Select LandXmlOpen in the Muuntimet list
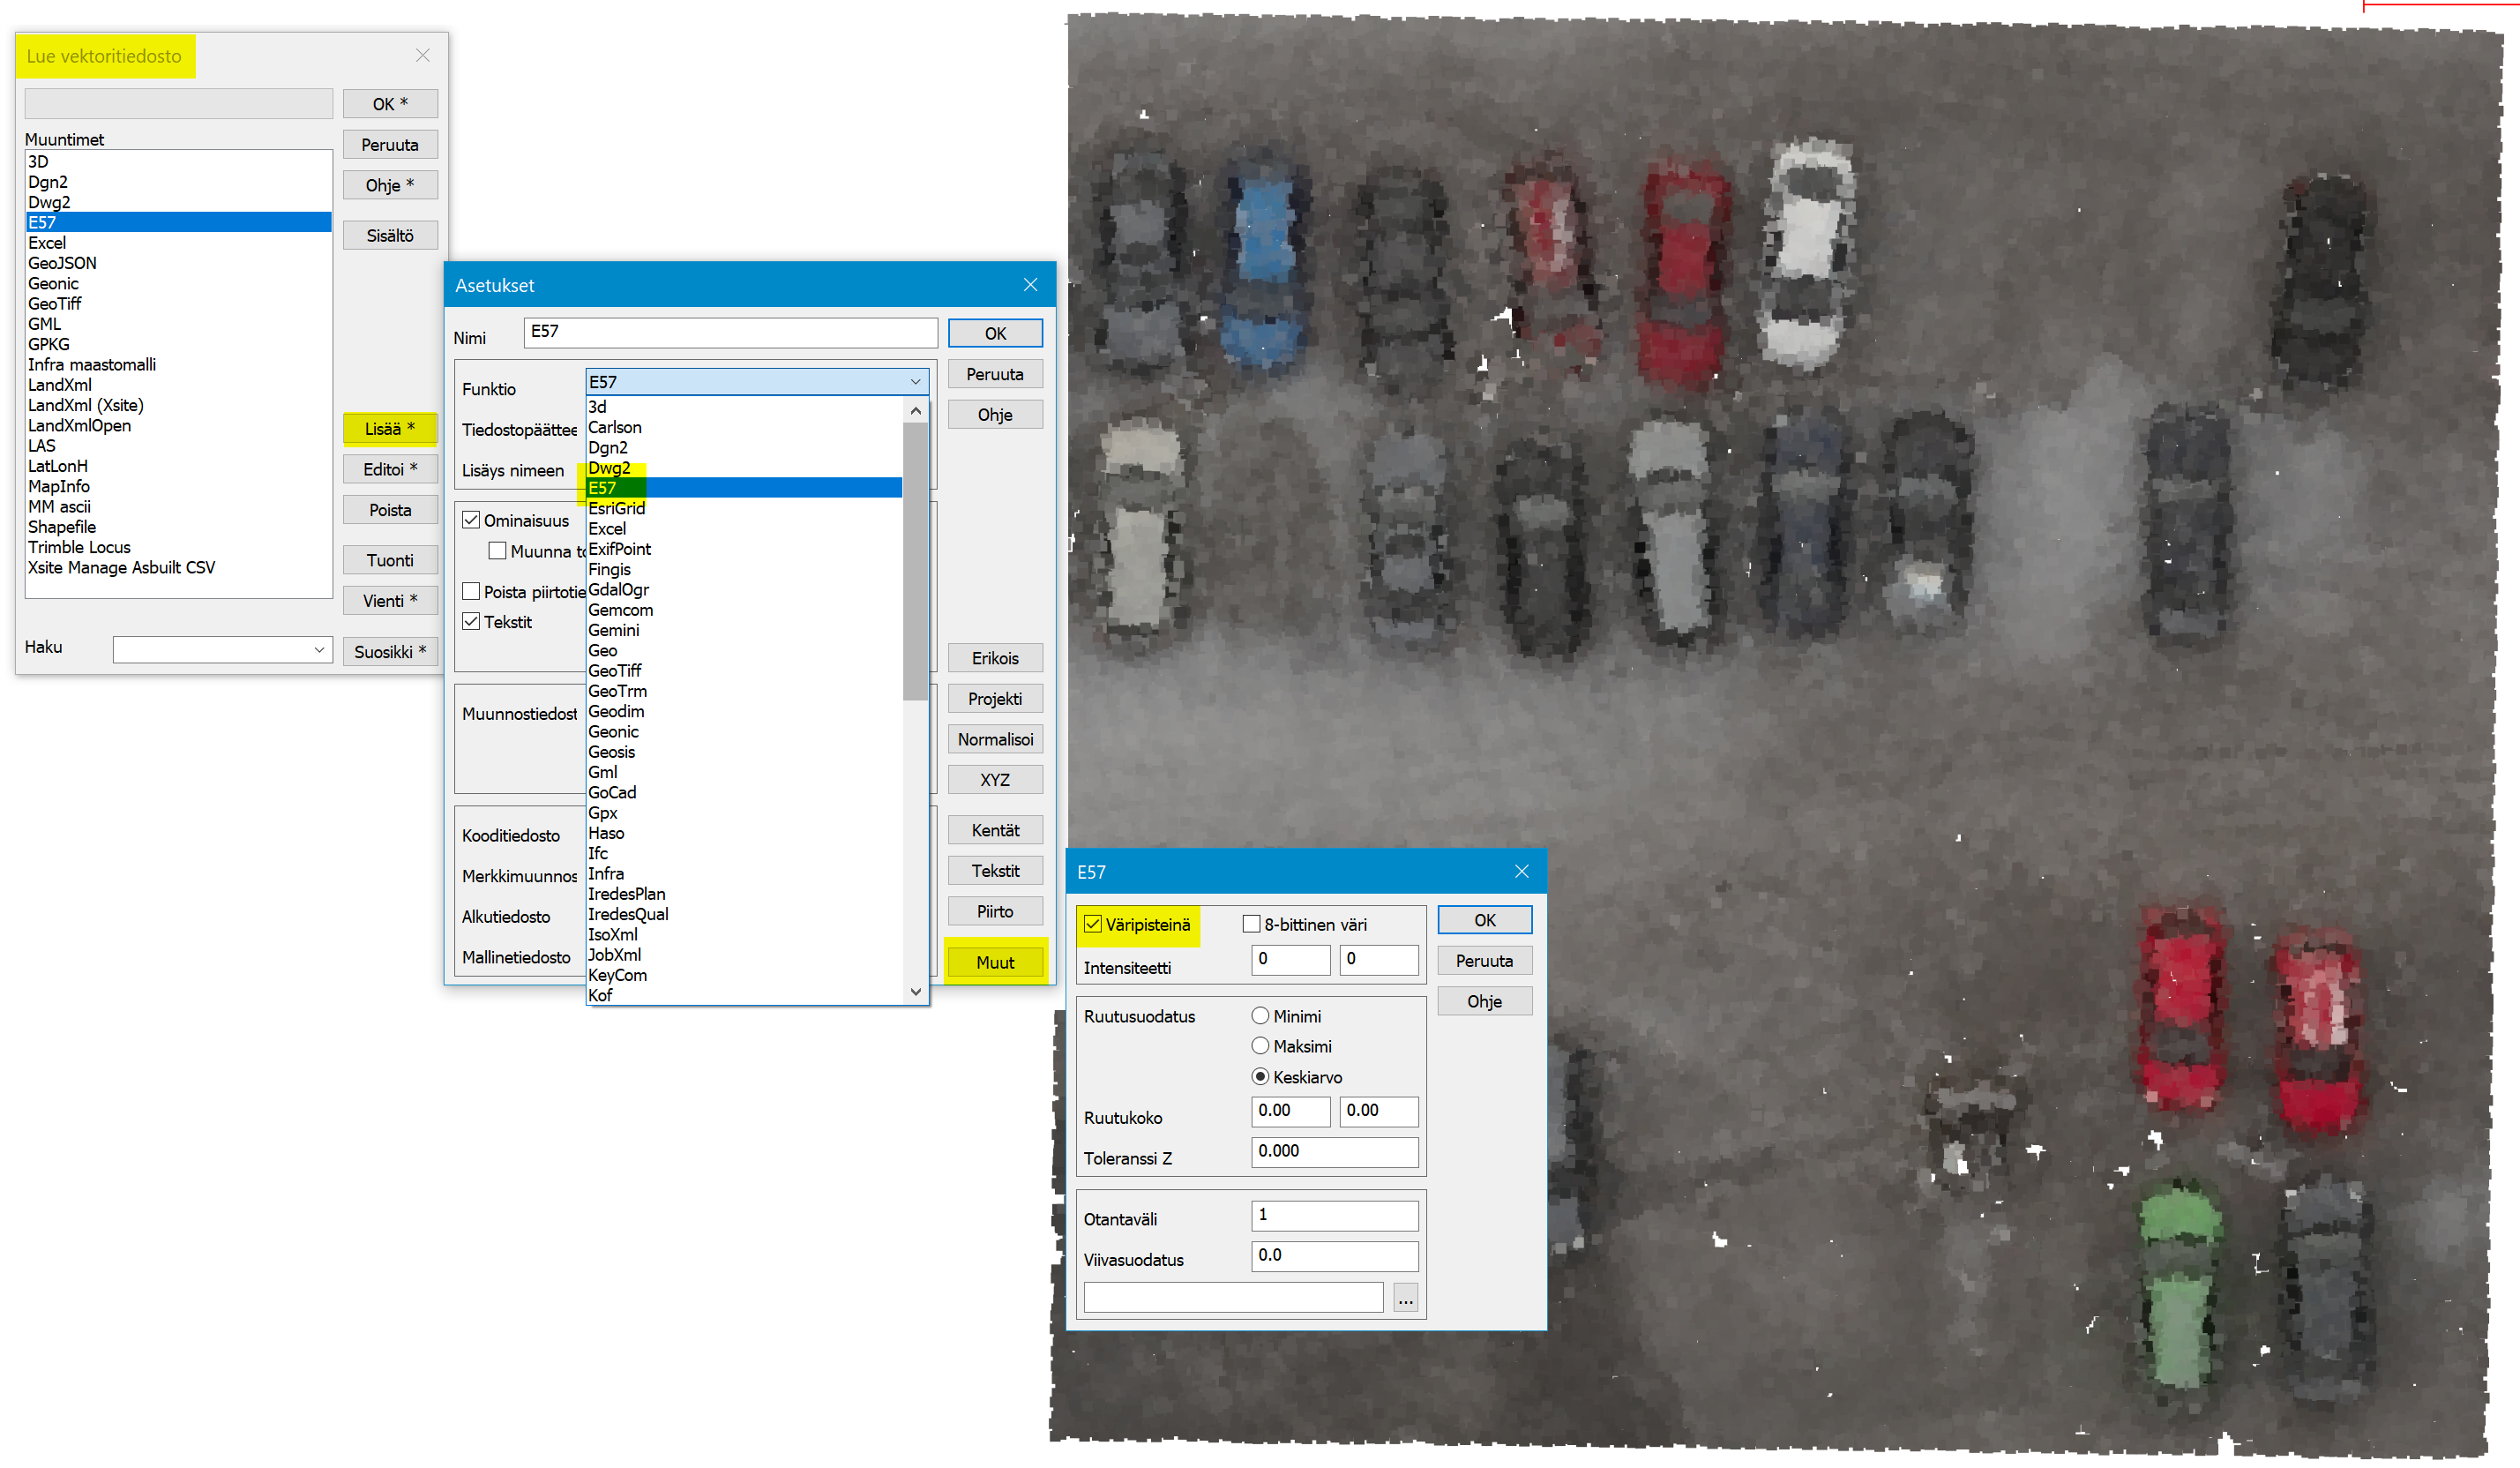This screenshot has height=1468, width=2520. [x=80, y=426]
